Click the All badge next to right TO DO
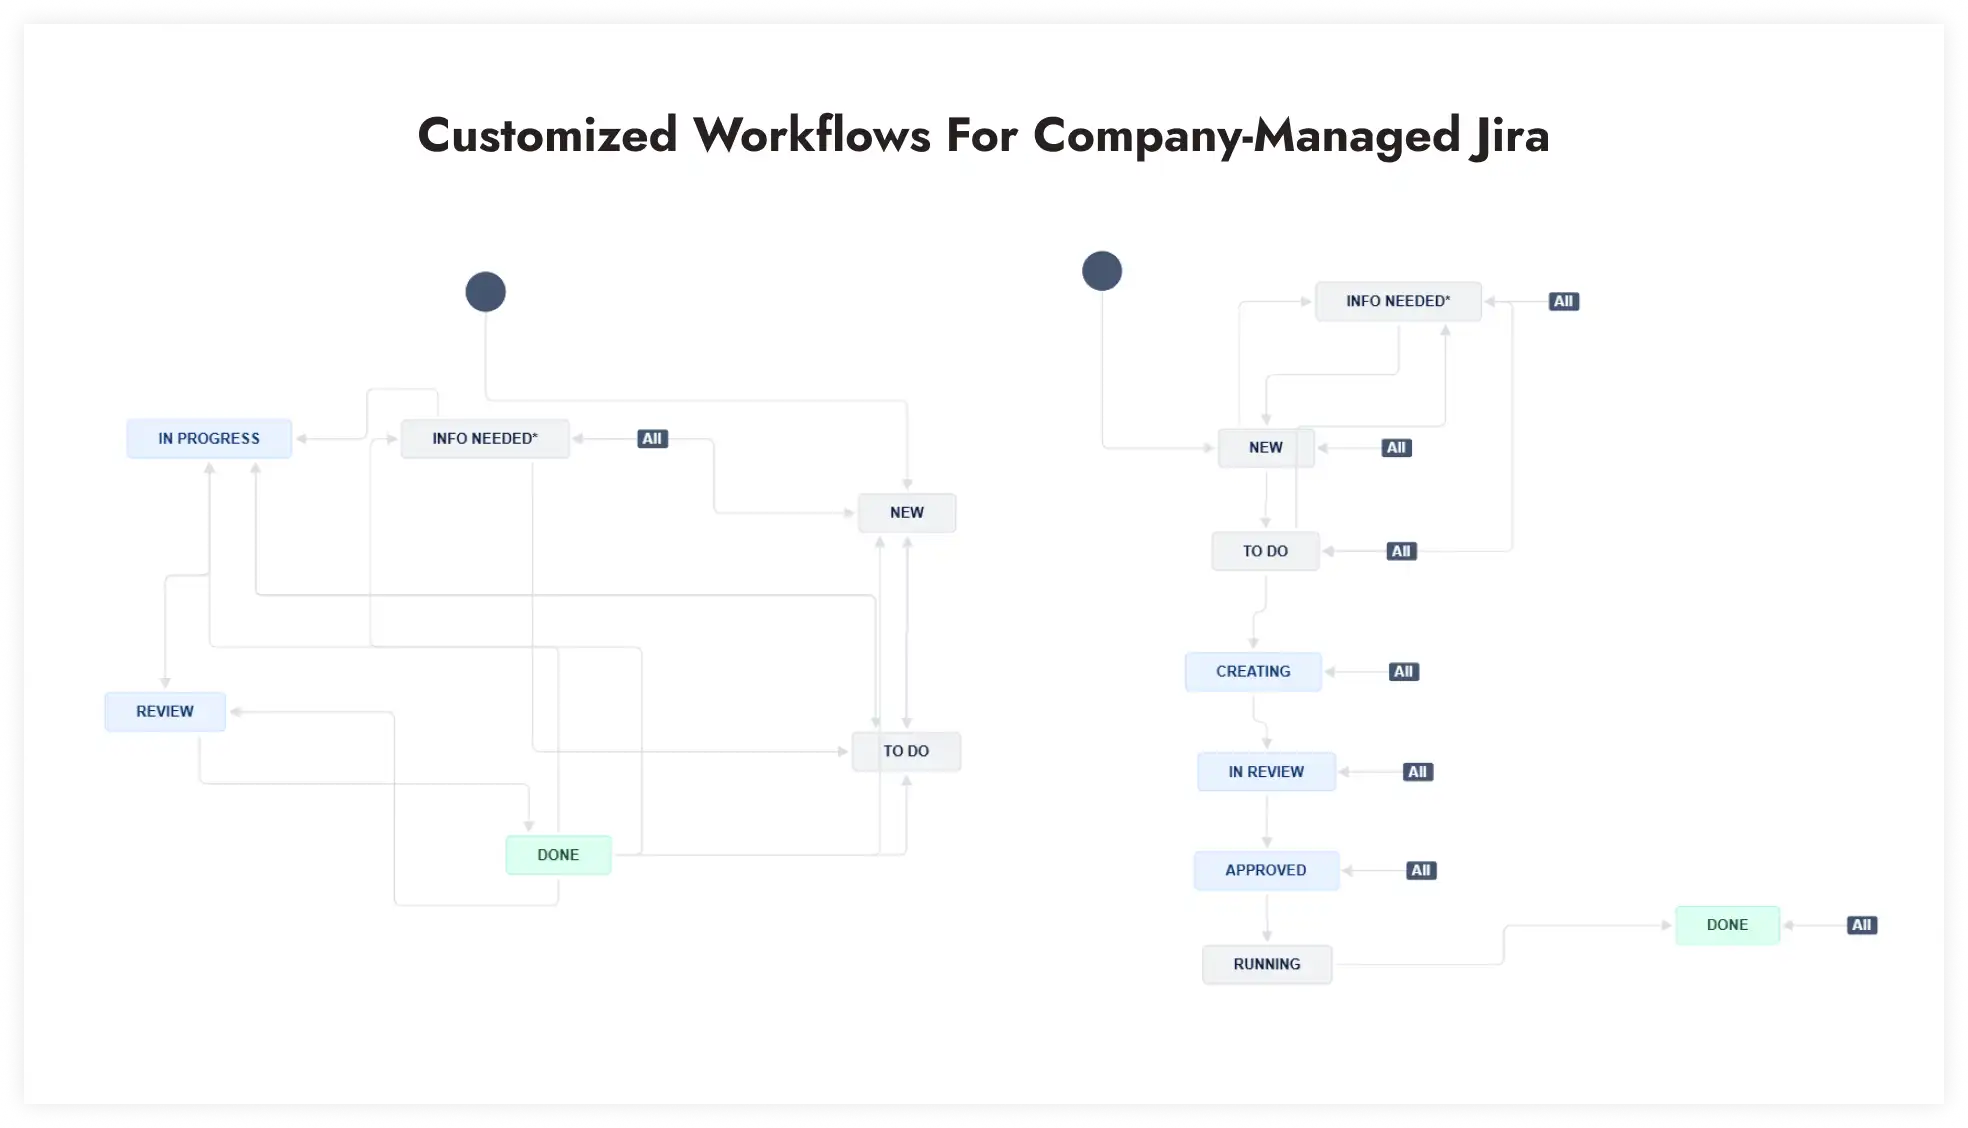Viewport: 1968px width, 1128px height. [x=1402, y=552]
